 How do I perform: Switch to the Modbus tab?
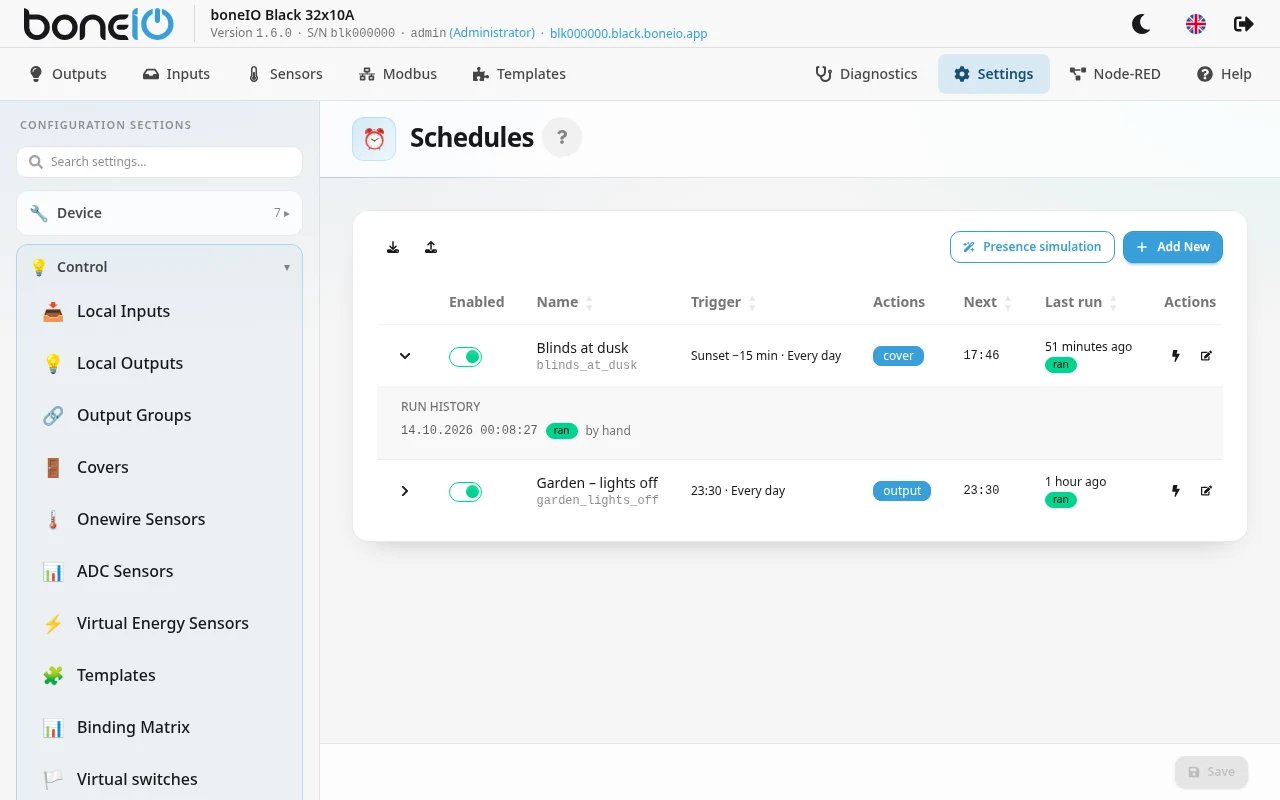pyautogui.click(x=398, y=74)
